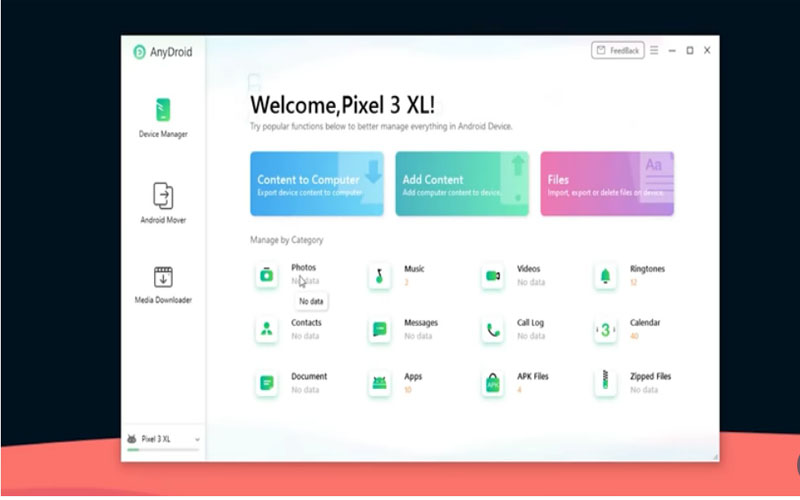Open the Media Downloader sidebar icon
Image resolution: width=800 pixels, height=500 pixels.
click(163, 277)
